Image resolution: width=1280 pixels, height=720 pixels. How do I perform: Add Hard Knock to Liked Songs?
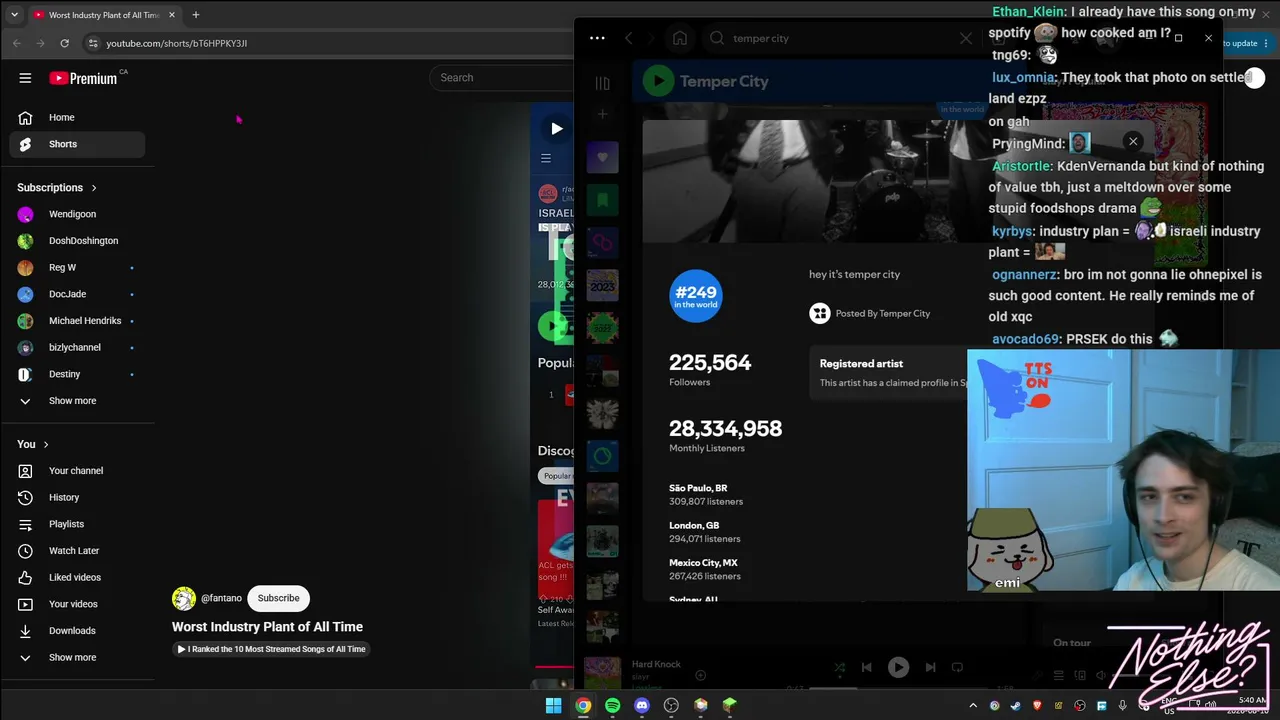click(x=700, y=675)
